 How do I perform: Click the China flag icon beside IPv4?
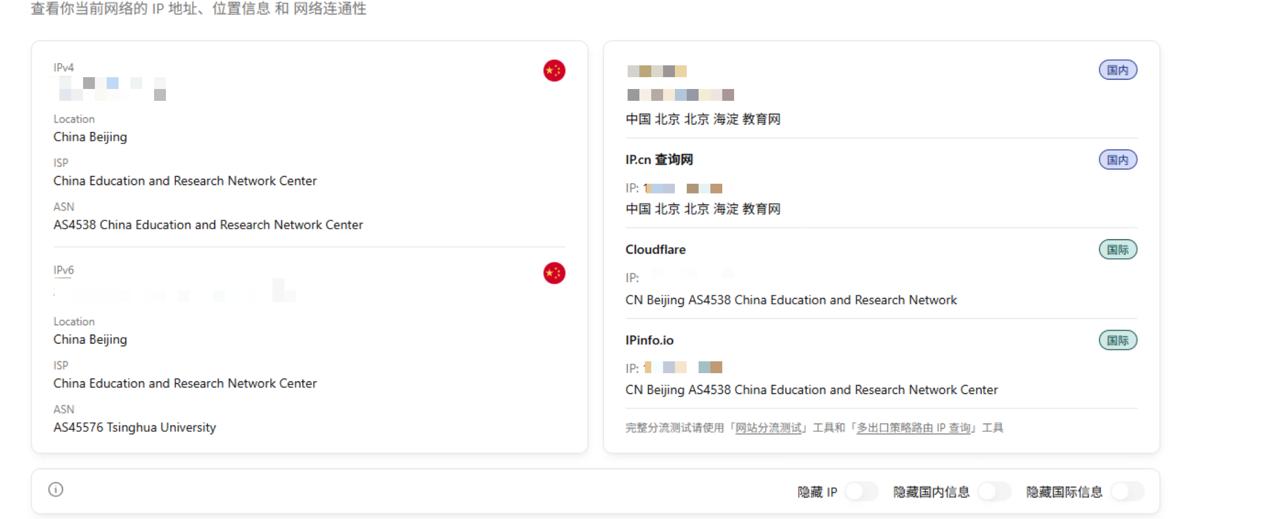point(554,70)
